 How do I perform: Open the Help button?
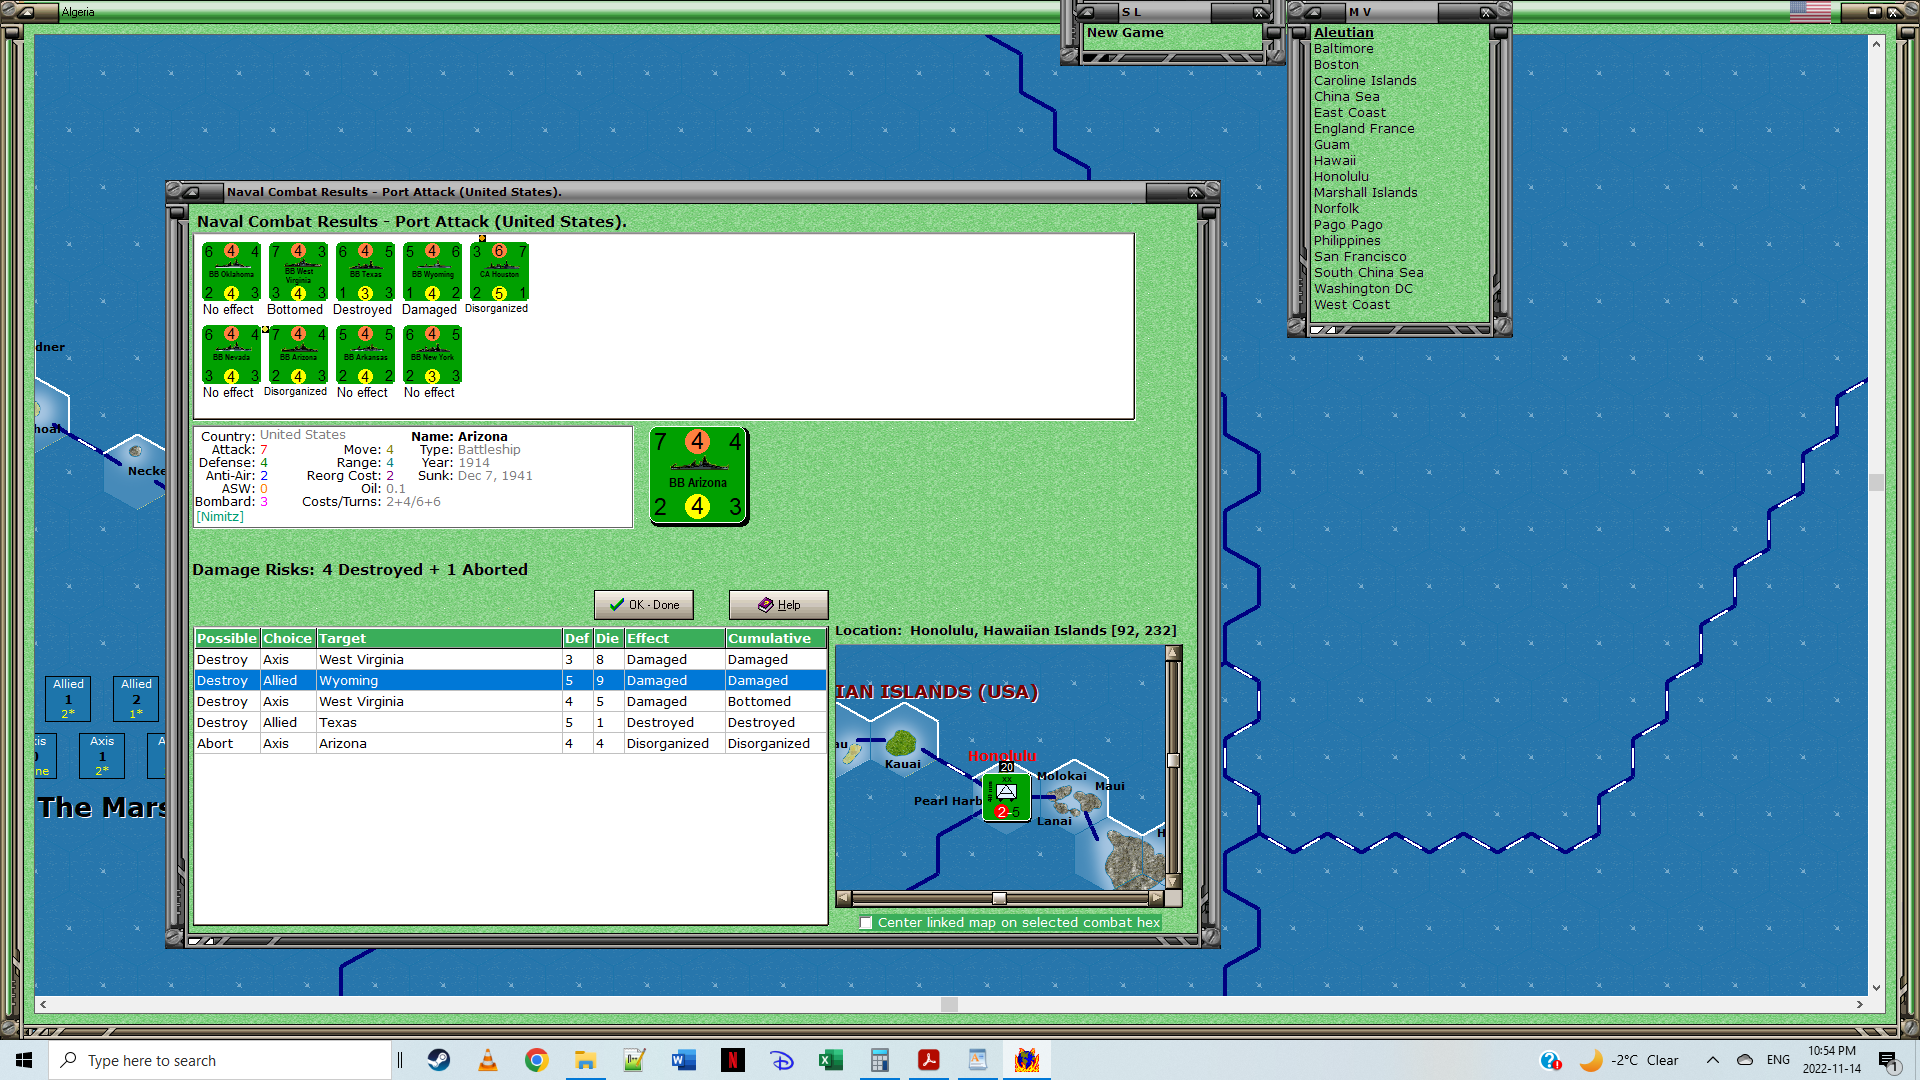778,605
